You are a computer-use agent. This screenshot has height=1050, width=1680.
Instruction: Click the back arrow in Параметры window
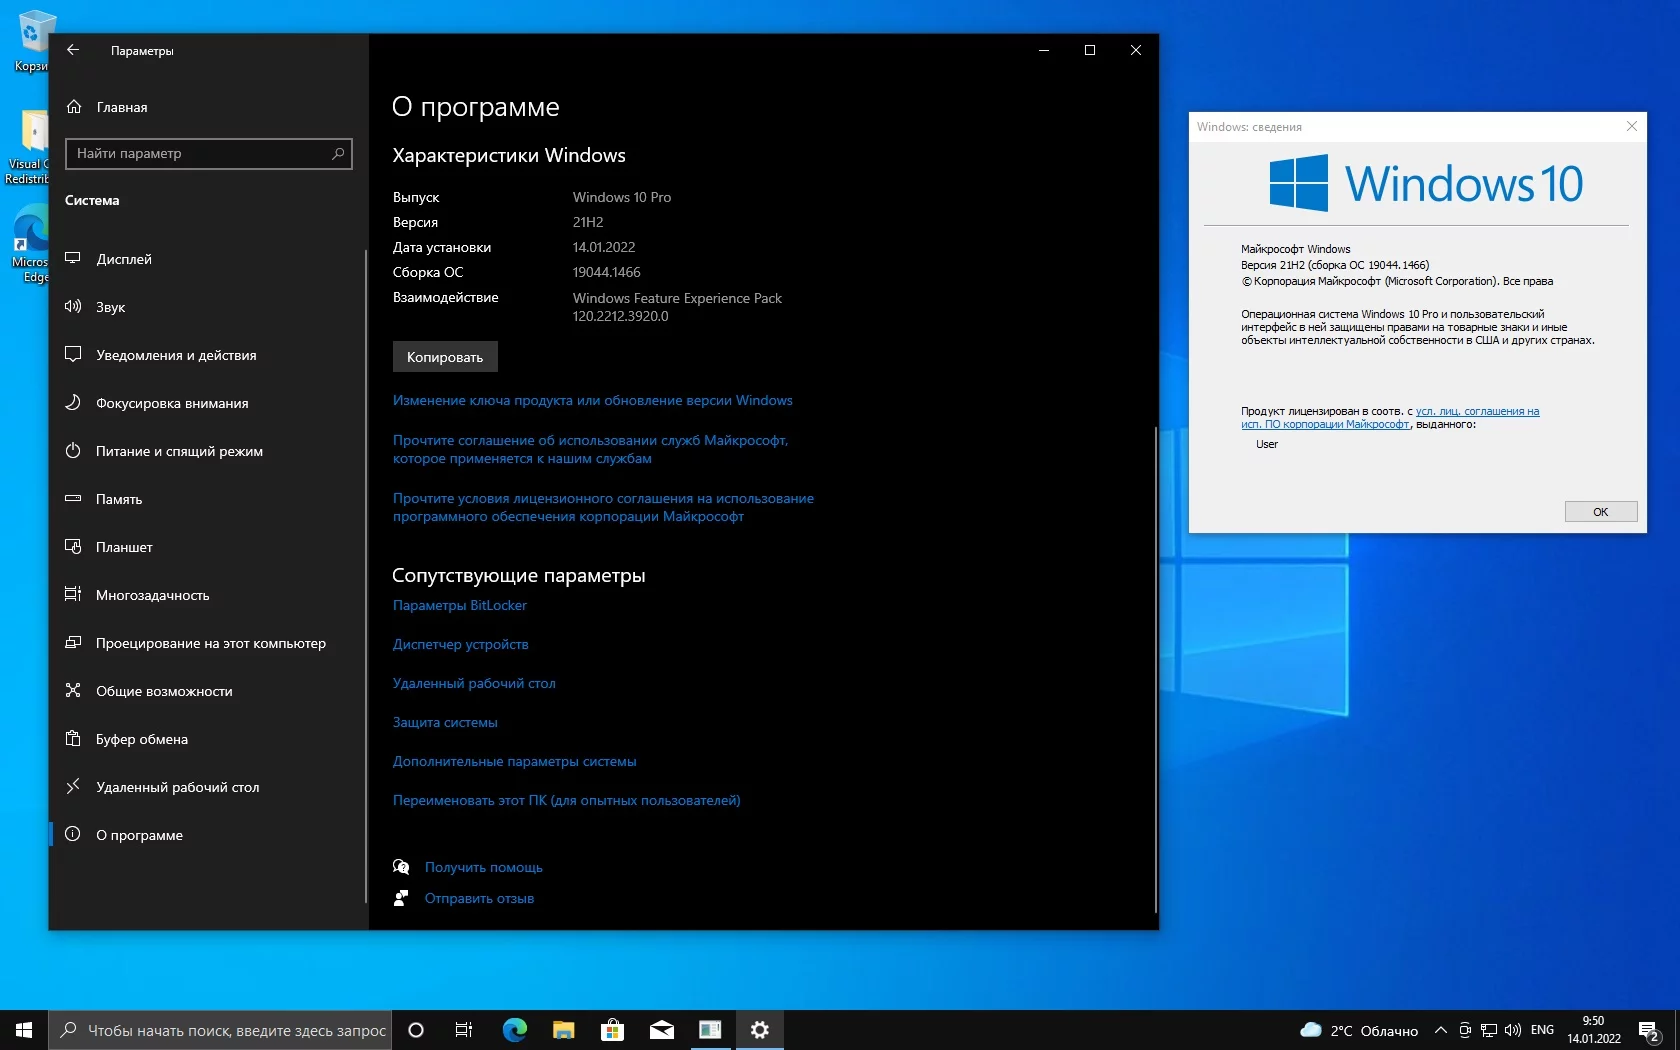[x=73, y=50]
